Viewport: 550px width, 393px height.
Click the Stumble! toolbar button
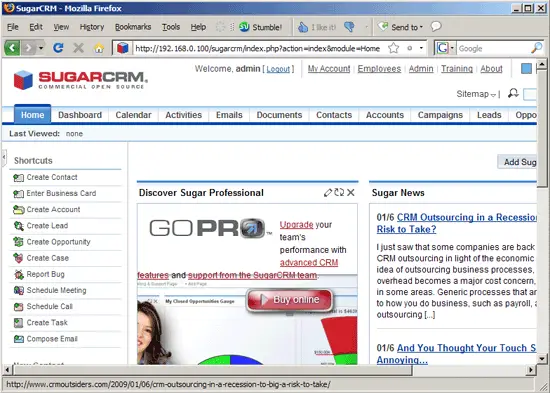[260, 27]
